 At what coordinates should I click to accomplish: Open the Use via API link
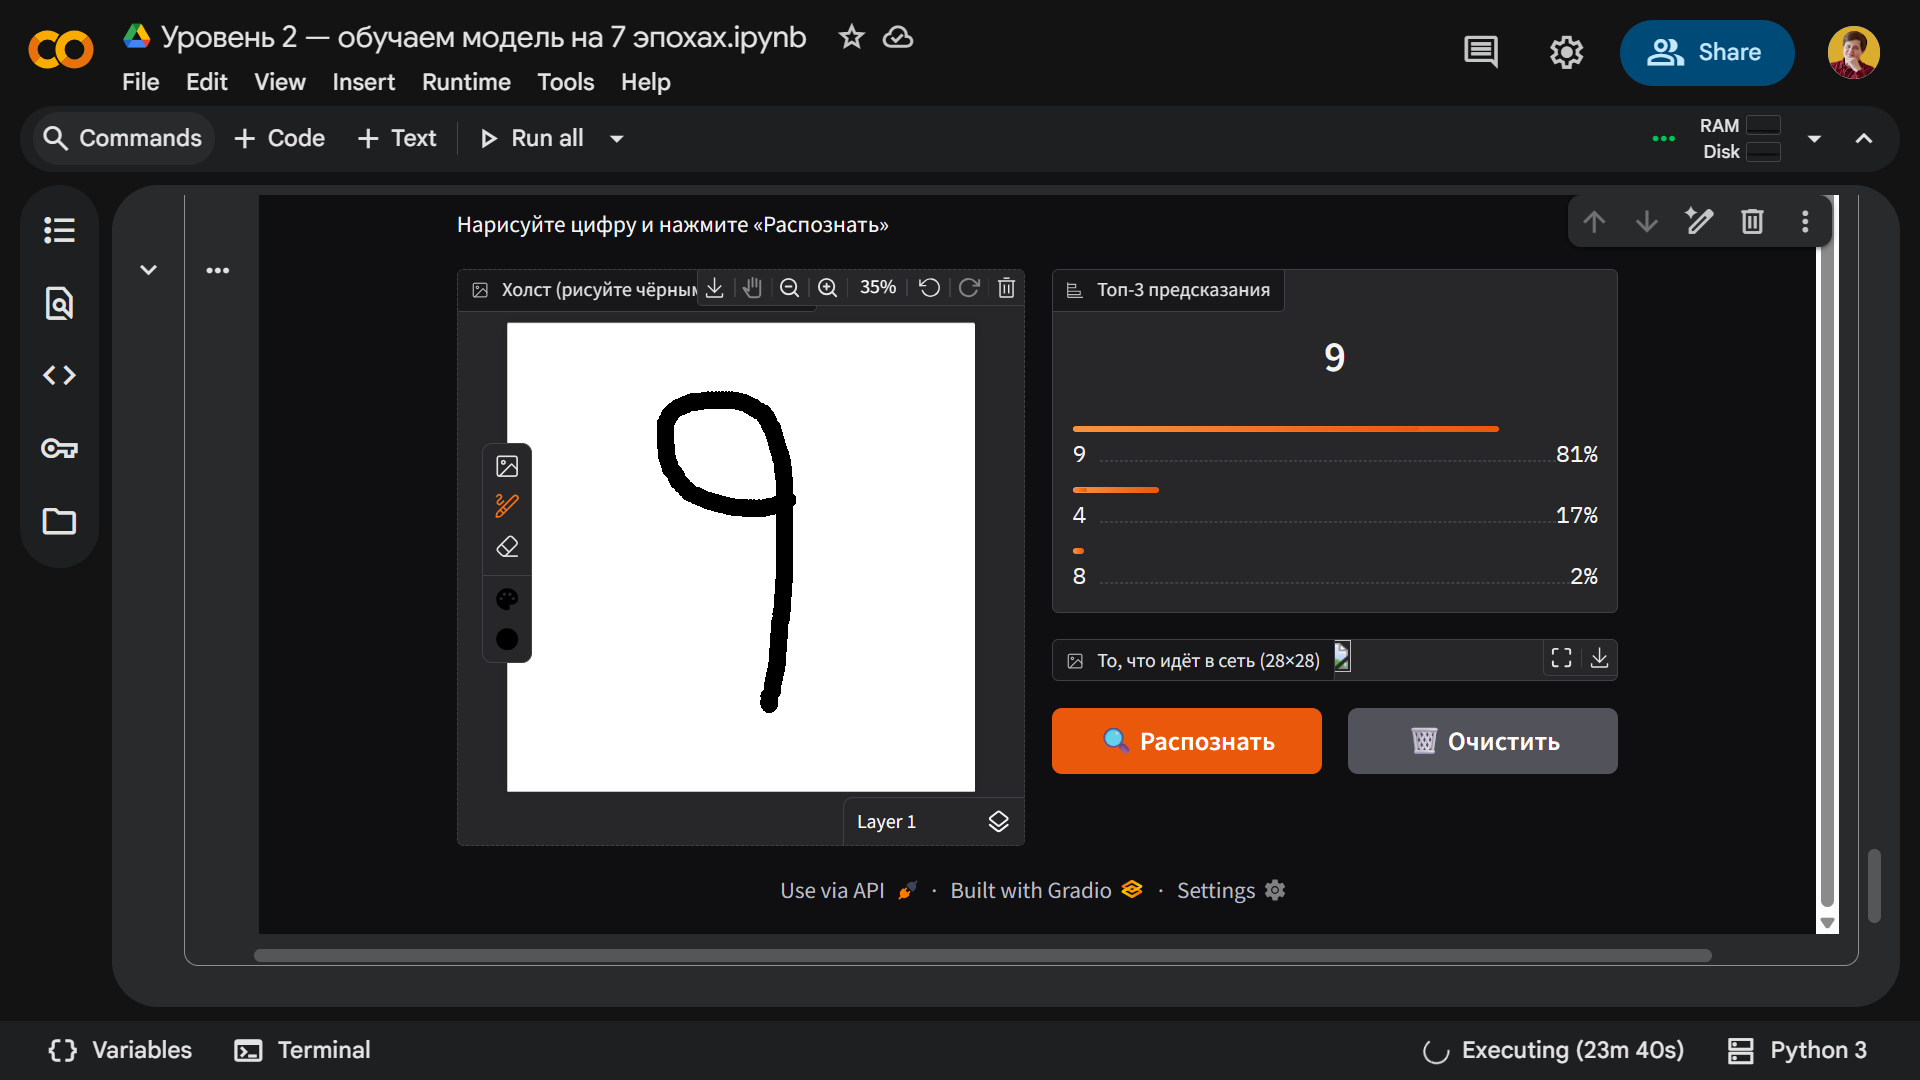pos(832,890)
